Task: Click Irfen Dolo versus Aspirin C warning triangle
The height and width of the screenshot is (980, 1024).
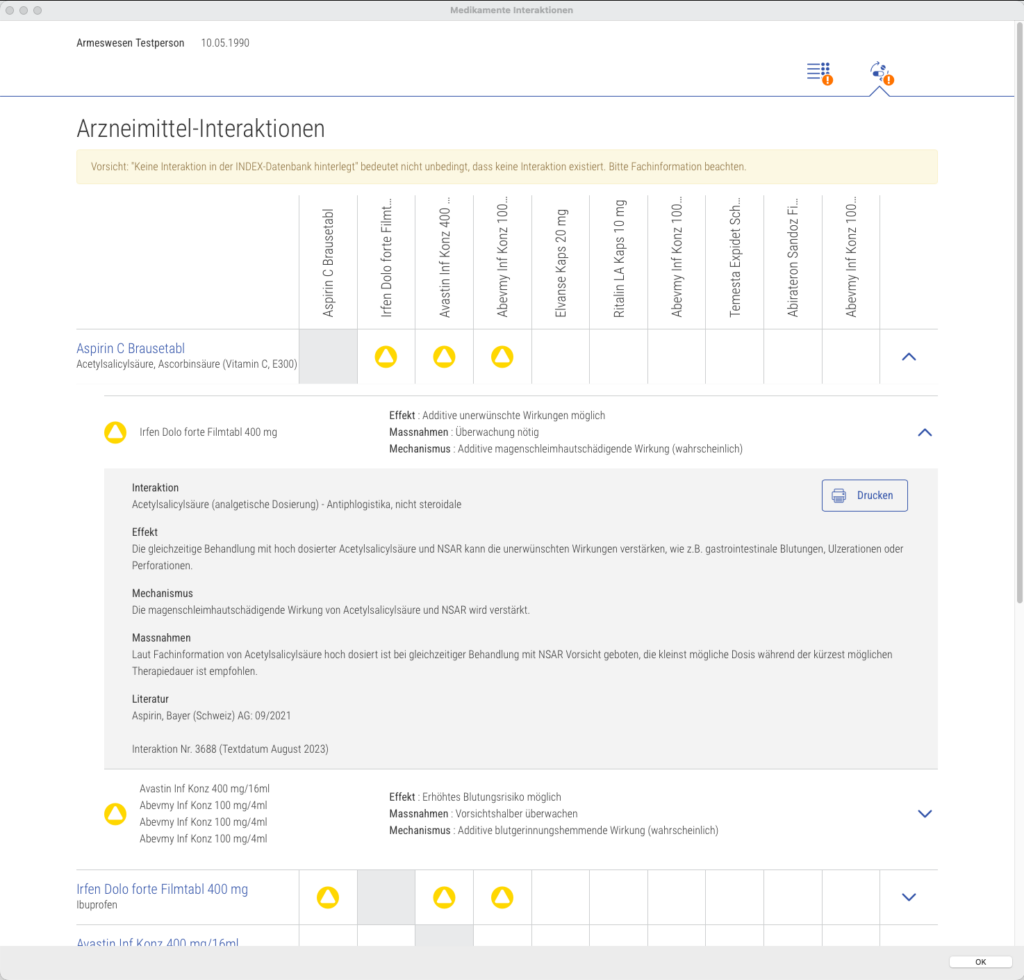Action: point(328,897)
